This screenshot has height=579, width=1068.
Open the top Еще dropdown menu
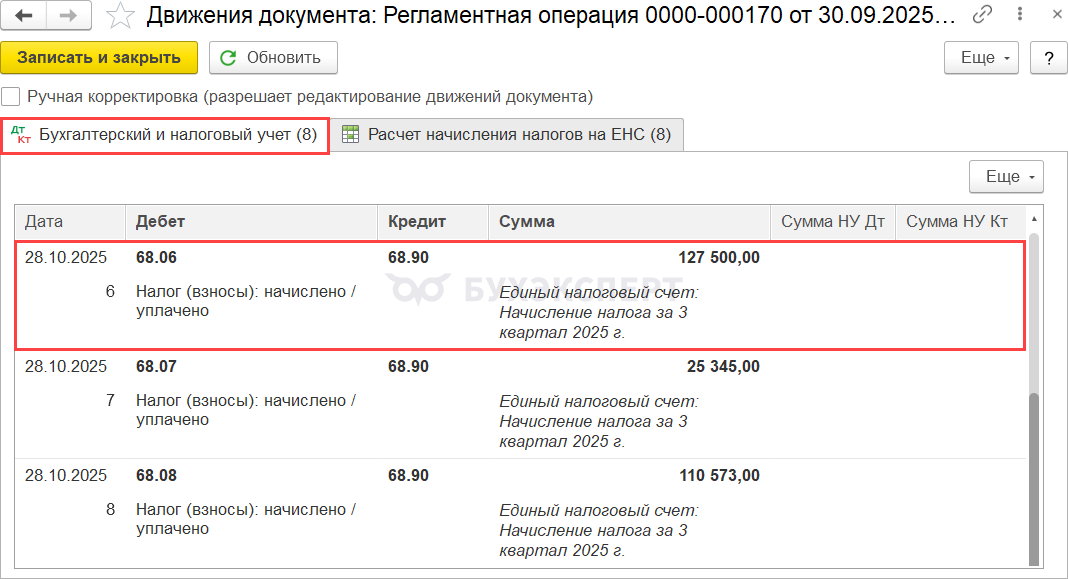pyautogui.click(x=980, y=58)
